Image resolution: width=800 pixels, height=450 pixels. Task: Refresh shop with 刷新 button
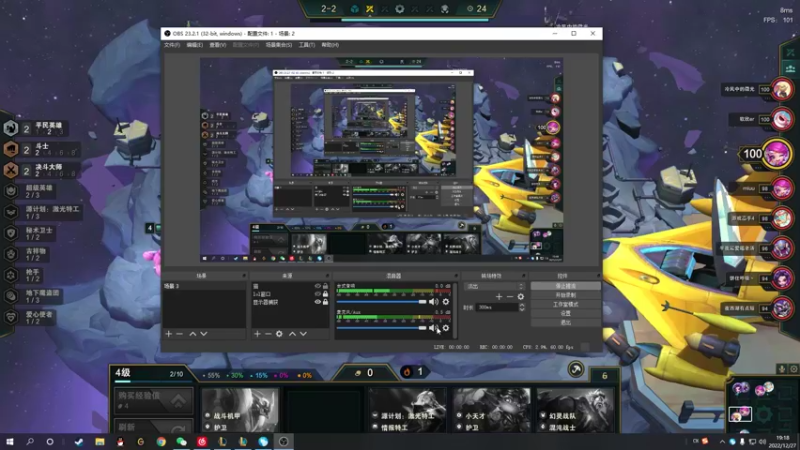[x=154, y=426]
